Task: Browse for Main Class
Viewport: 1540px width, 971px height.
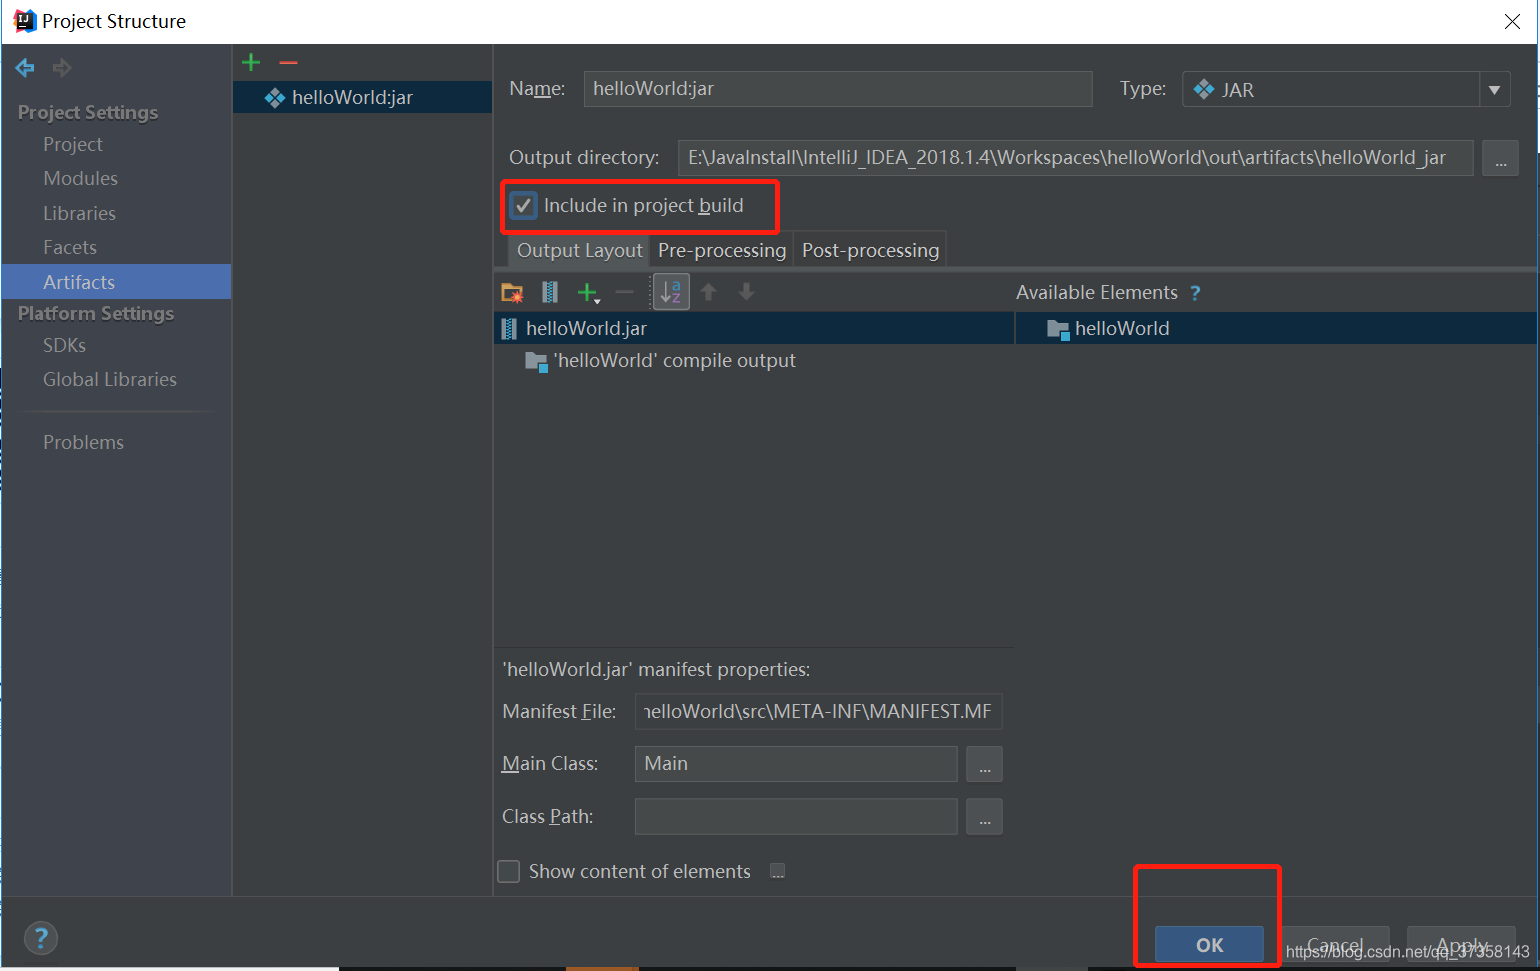Action: coord(984,764)
